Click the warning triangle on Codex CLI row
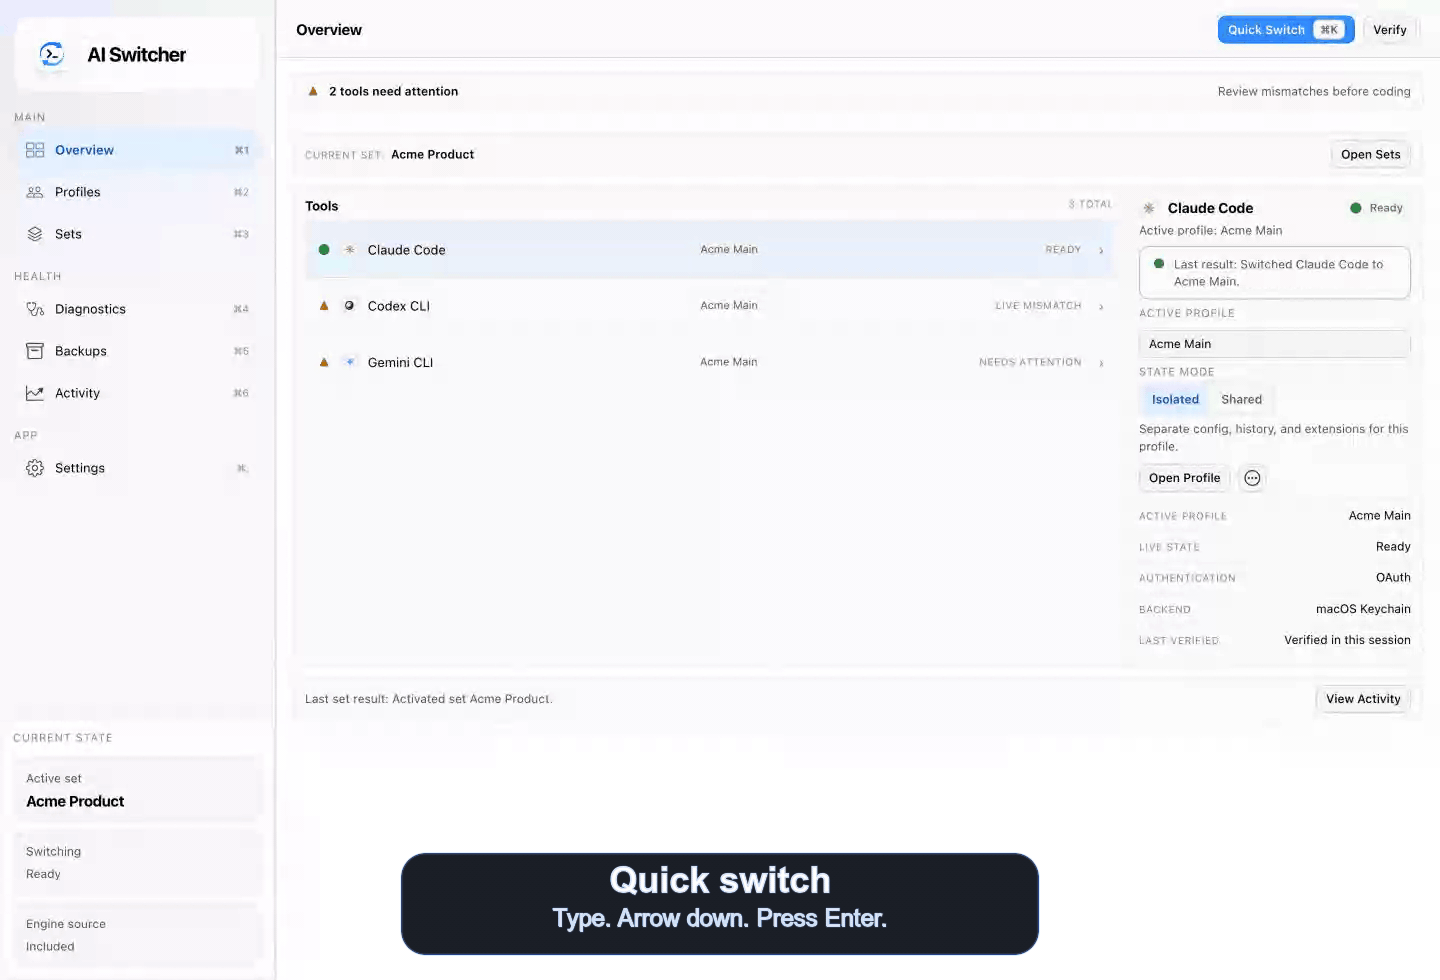The image size is (1440, 980). (x=324, y=306)
